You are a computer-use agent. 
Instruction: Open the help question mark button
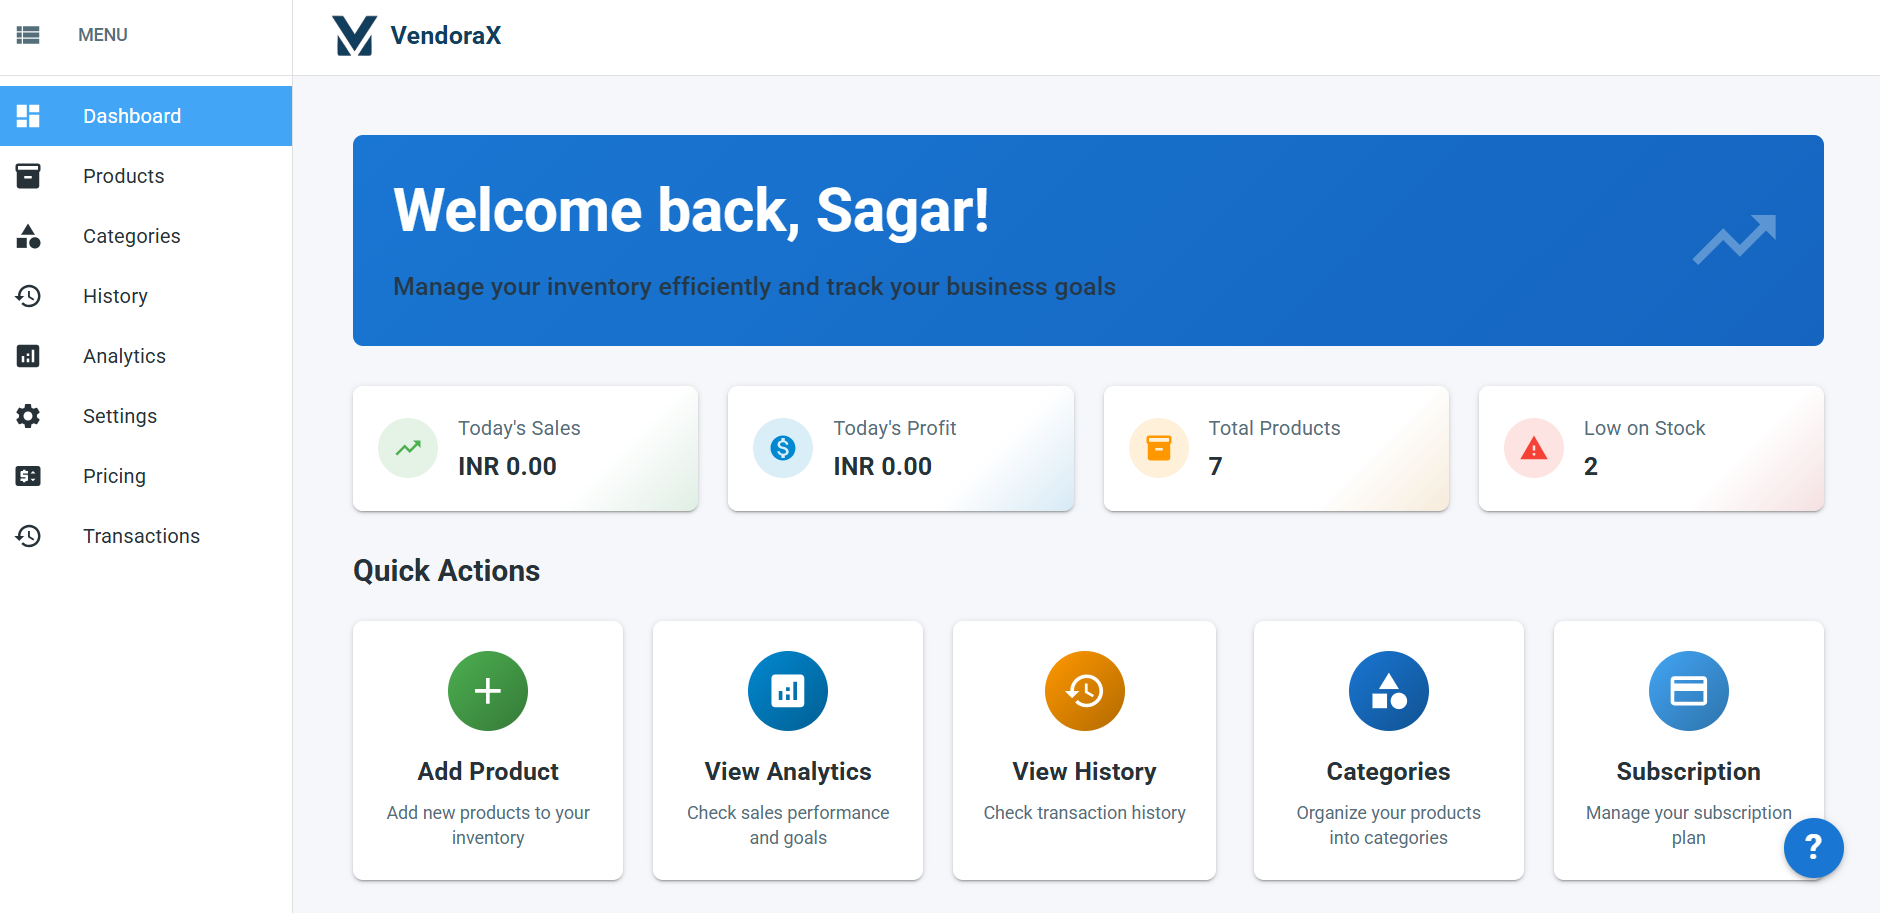pos(1812,847)
